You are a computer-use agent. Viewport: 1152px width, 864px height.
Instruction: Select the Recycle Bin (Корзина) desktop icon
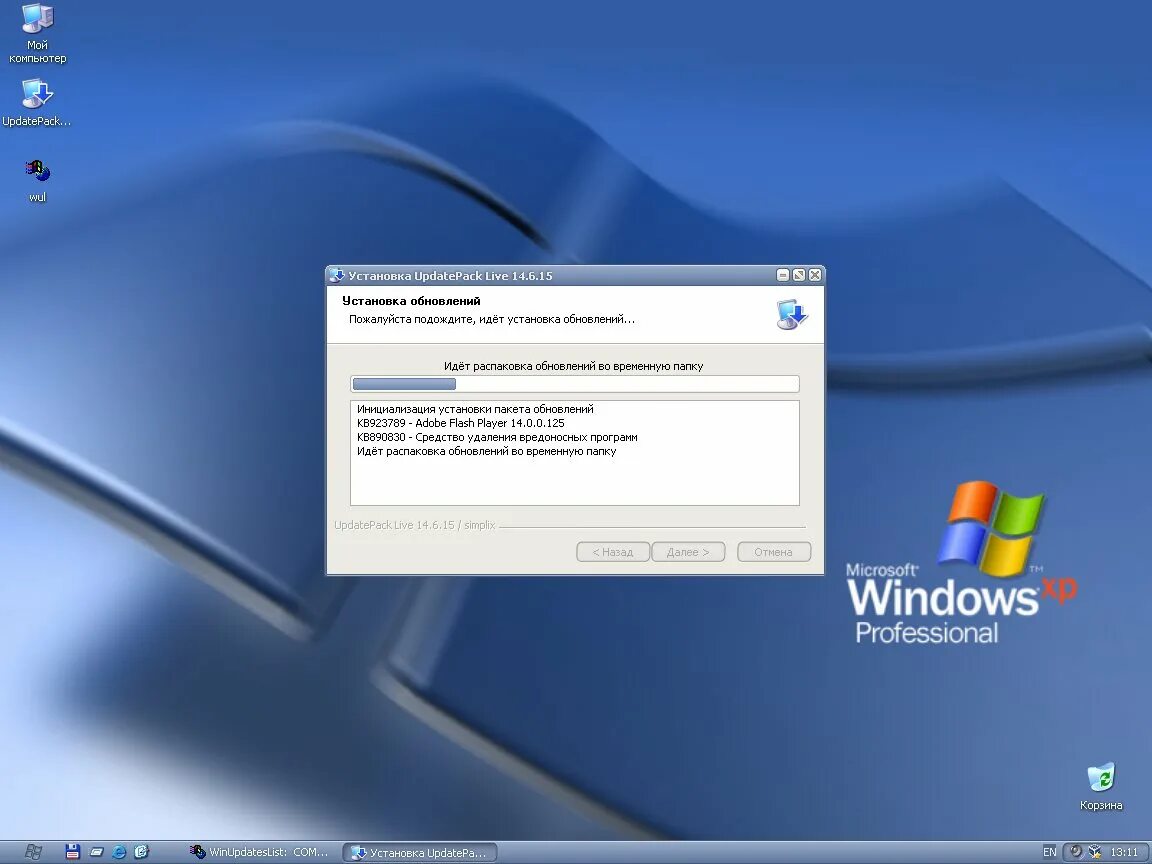1101,787
